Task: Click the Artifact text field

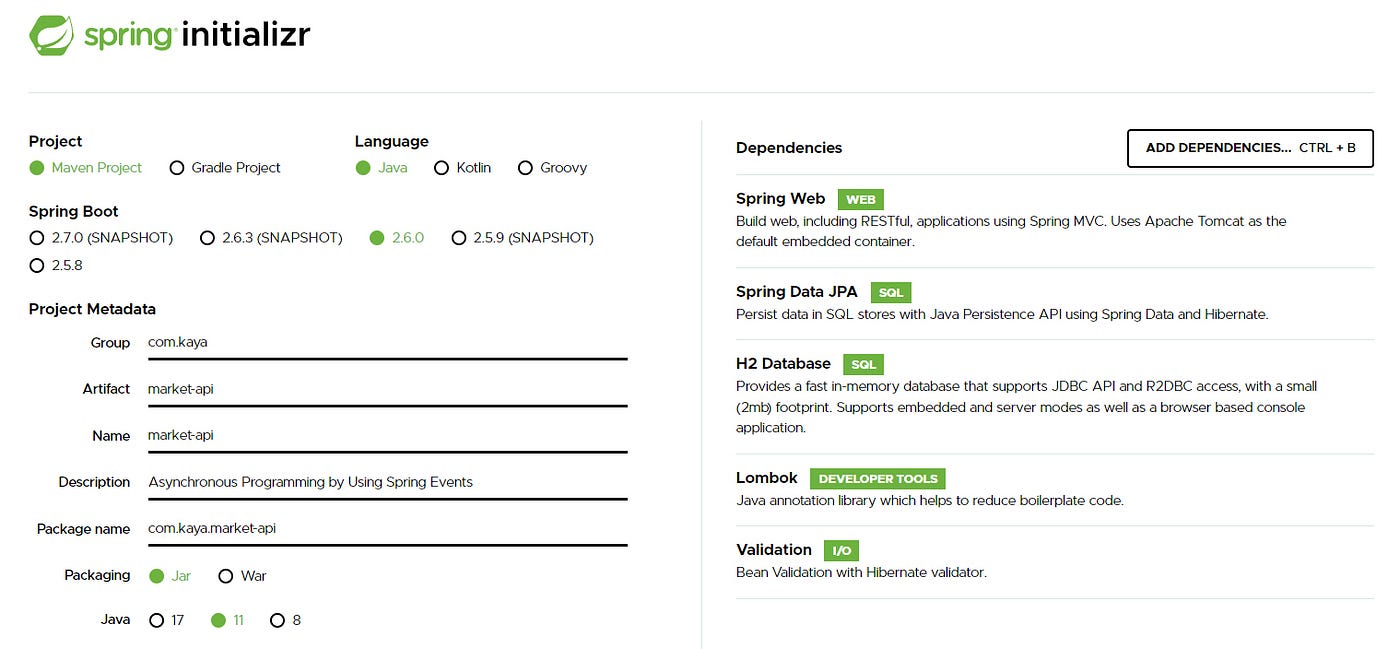Action: [387, 389]
